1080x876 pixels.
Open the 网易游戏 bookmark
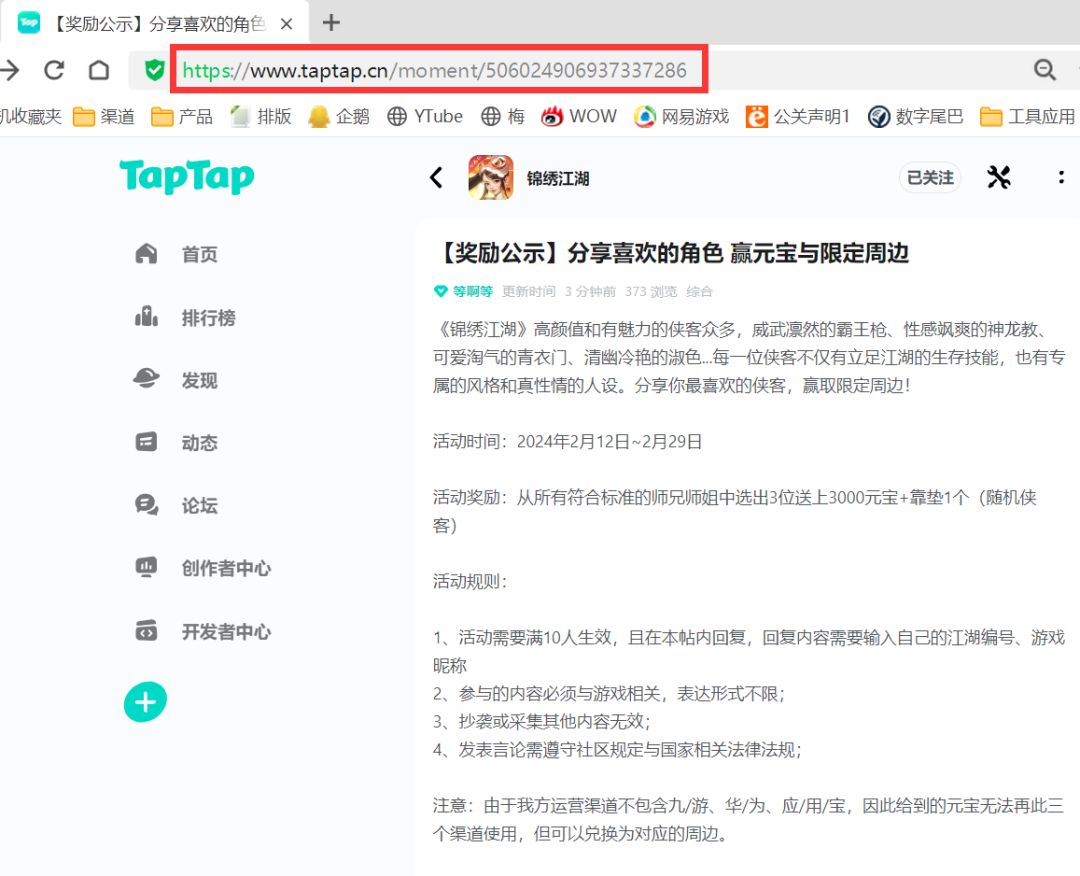(681, 116)
